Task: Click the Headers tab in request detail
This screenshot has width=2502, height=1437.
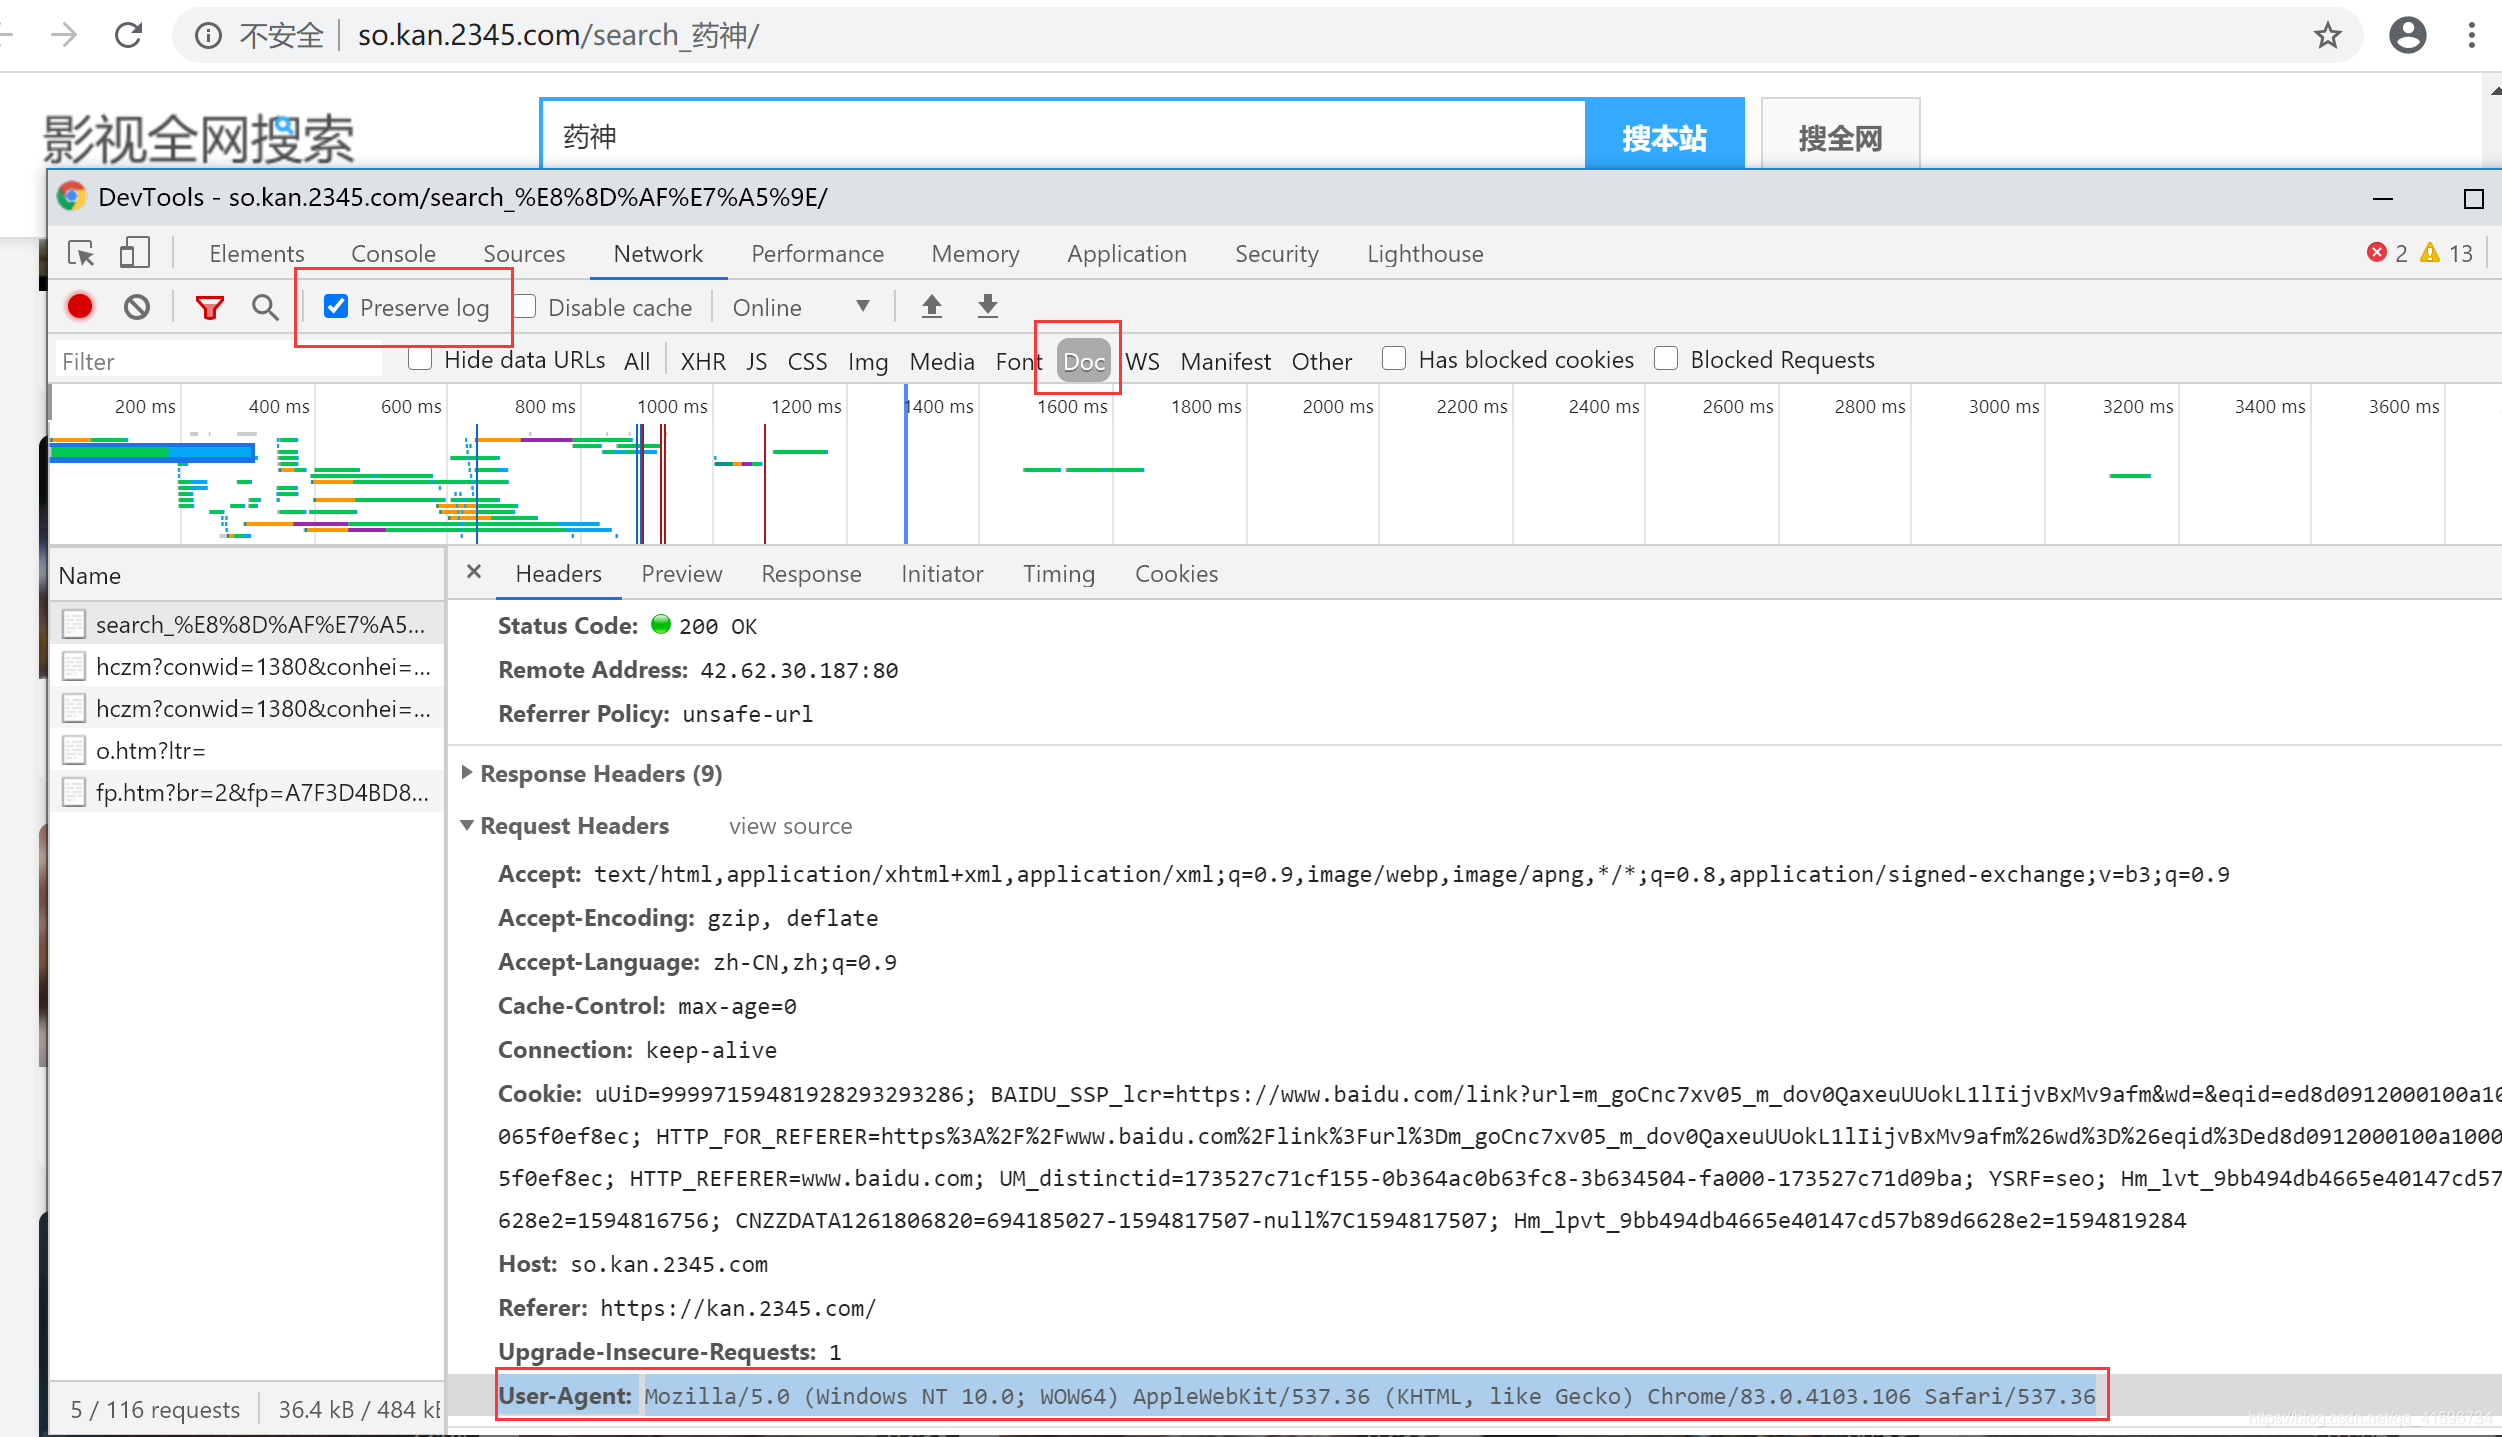Action: [557, 572]
